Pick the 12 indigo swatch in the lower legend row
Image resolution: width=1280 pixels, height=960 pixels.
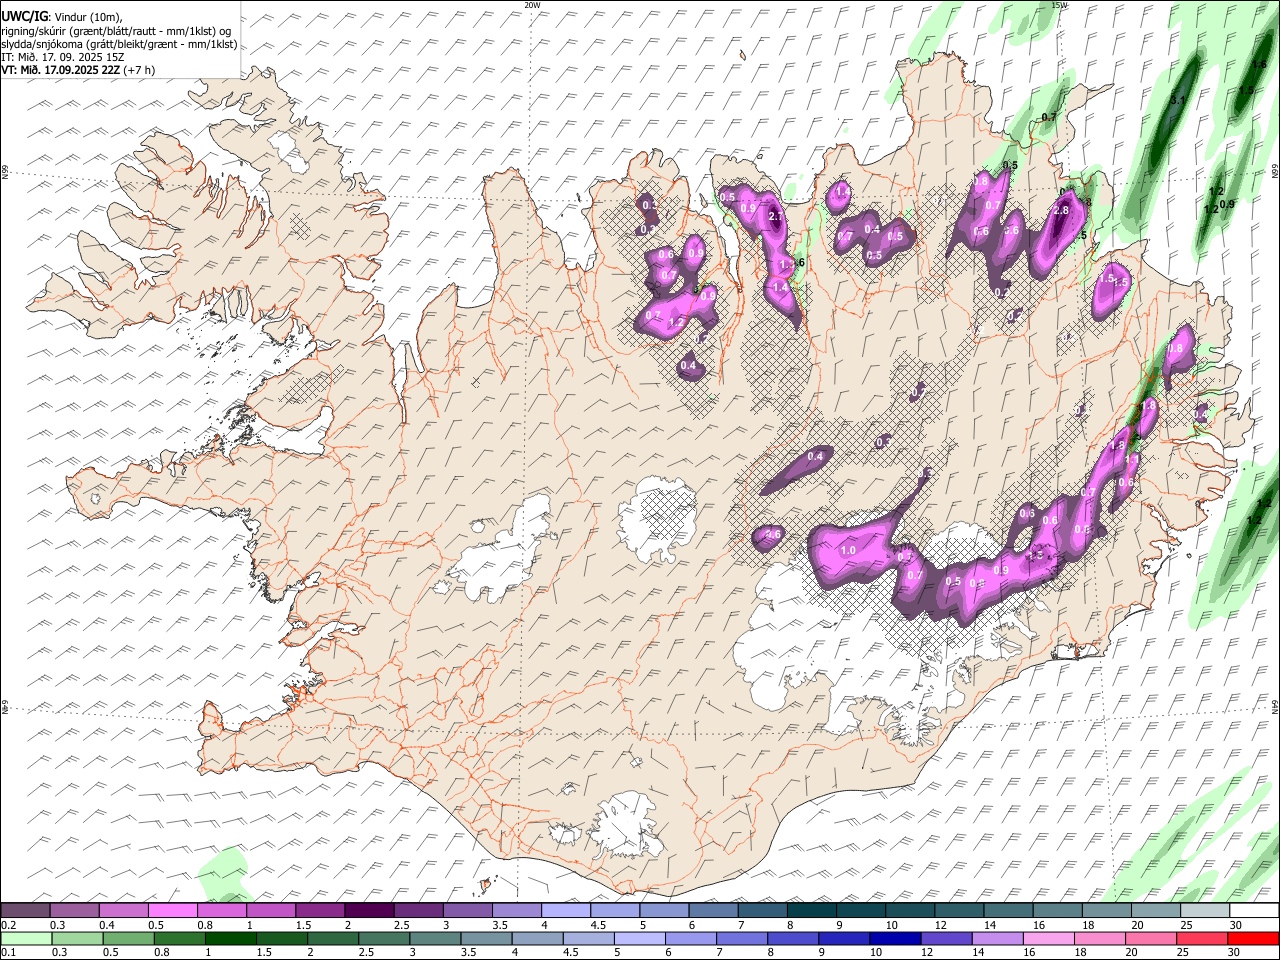click(x=946, y=938)
